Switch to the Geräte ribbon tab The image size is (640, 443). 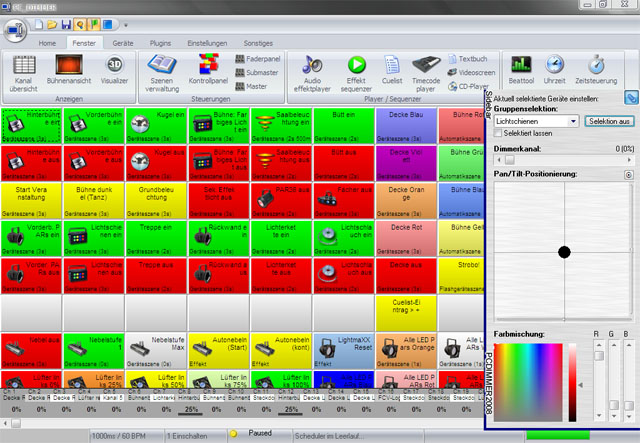point(123,44)
